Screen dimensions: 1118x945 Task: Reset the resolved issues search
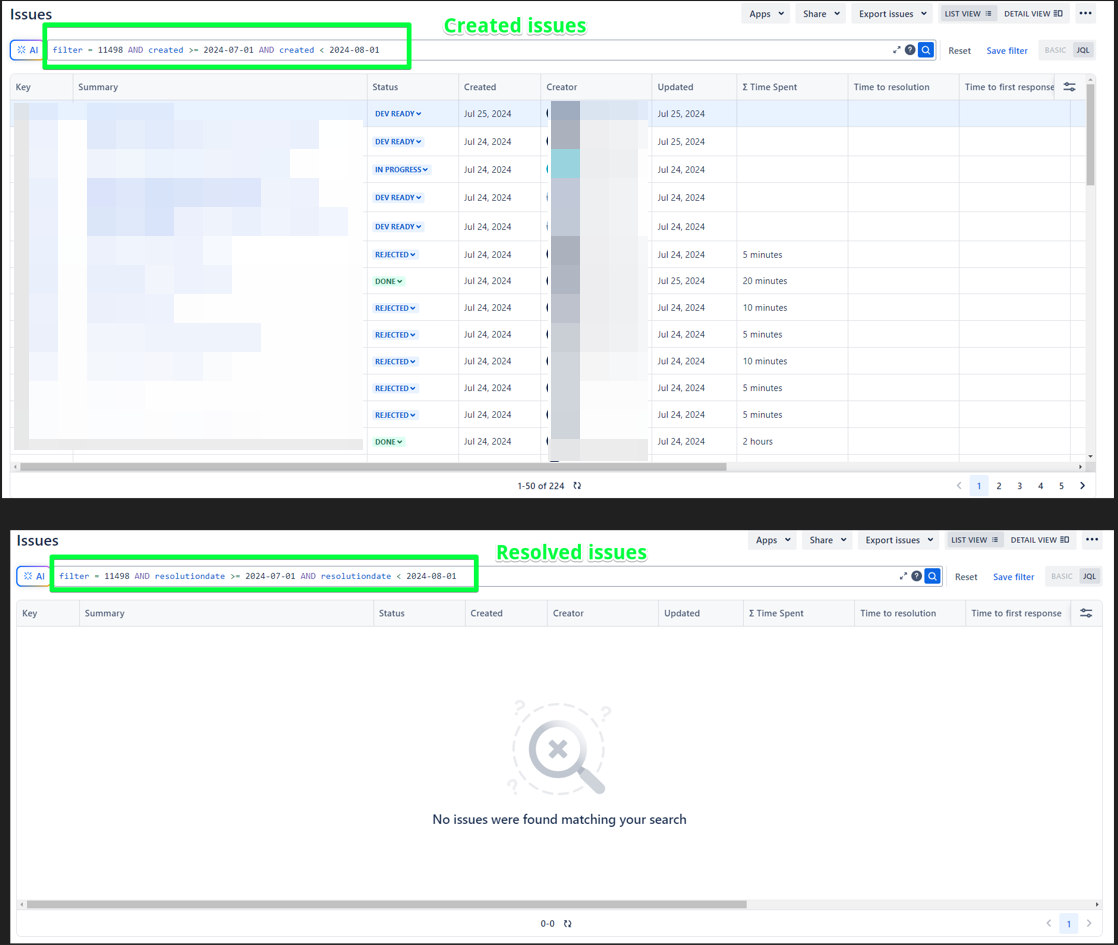click(968, 576)
